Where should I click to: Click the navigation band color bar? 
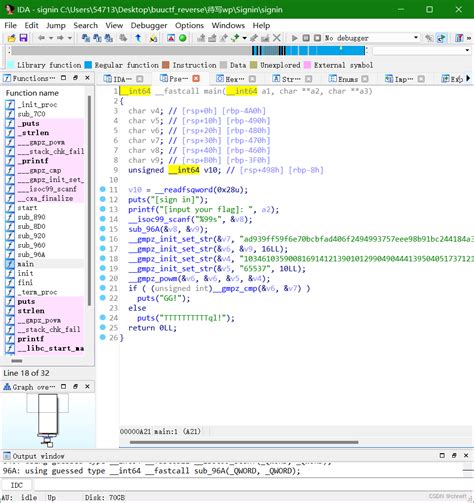188,51
